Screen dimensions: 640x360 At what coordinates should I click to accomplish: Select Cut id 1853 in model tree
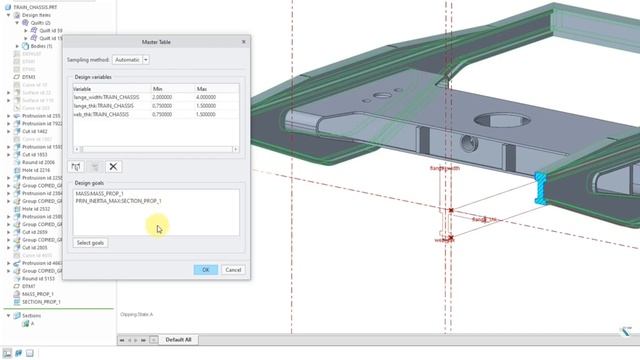35,155
